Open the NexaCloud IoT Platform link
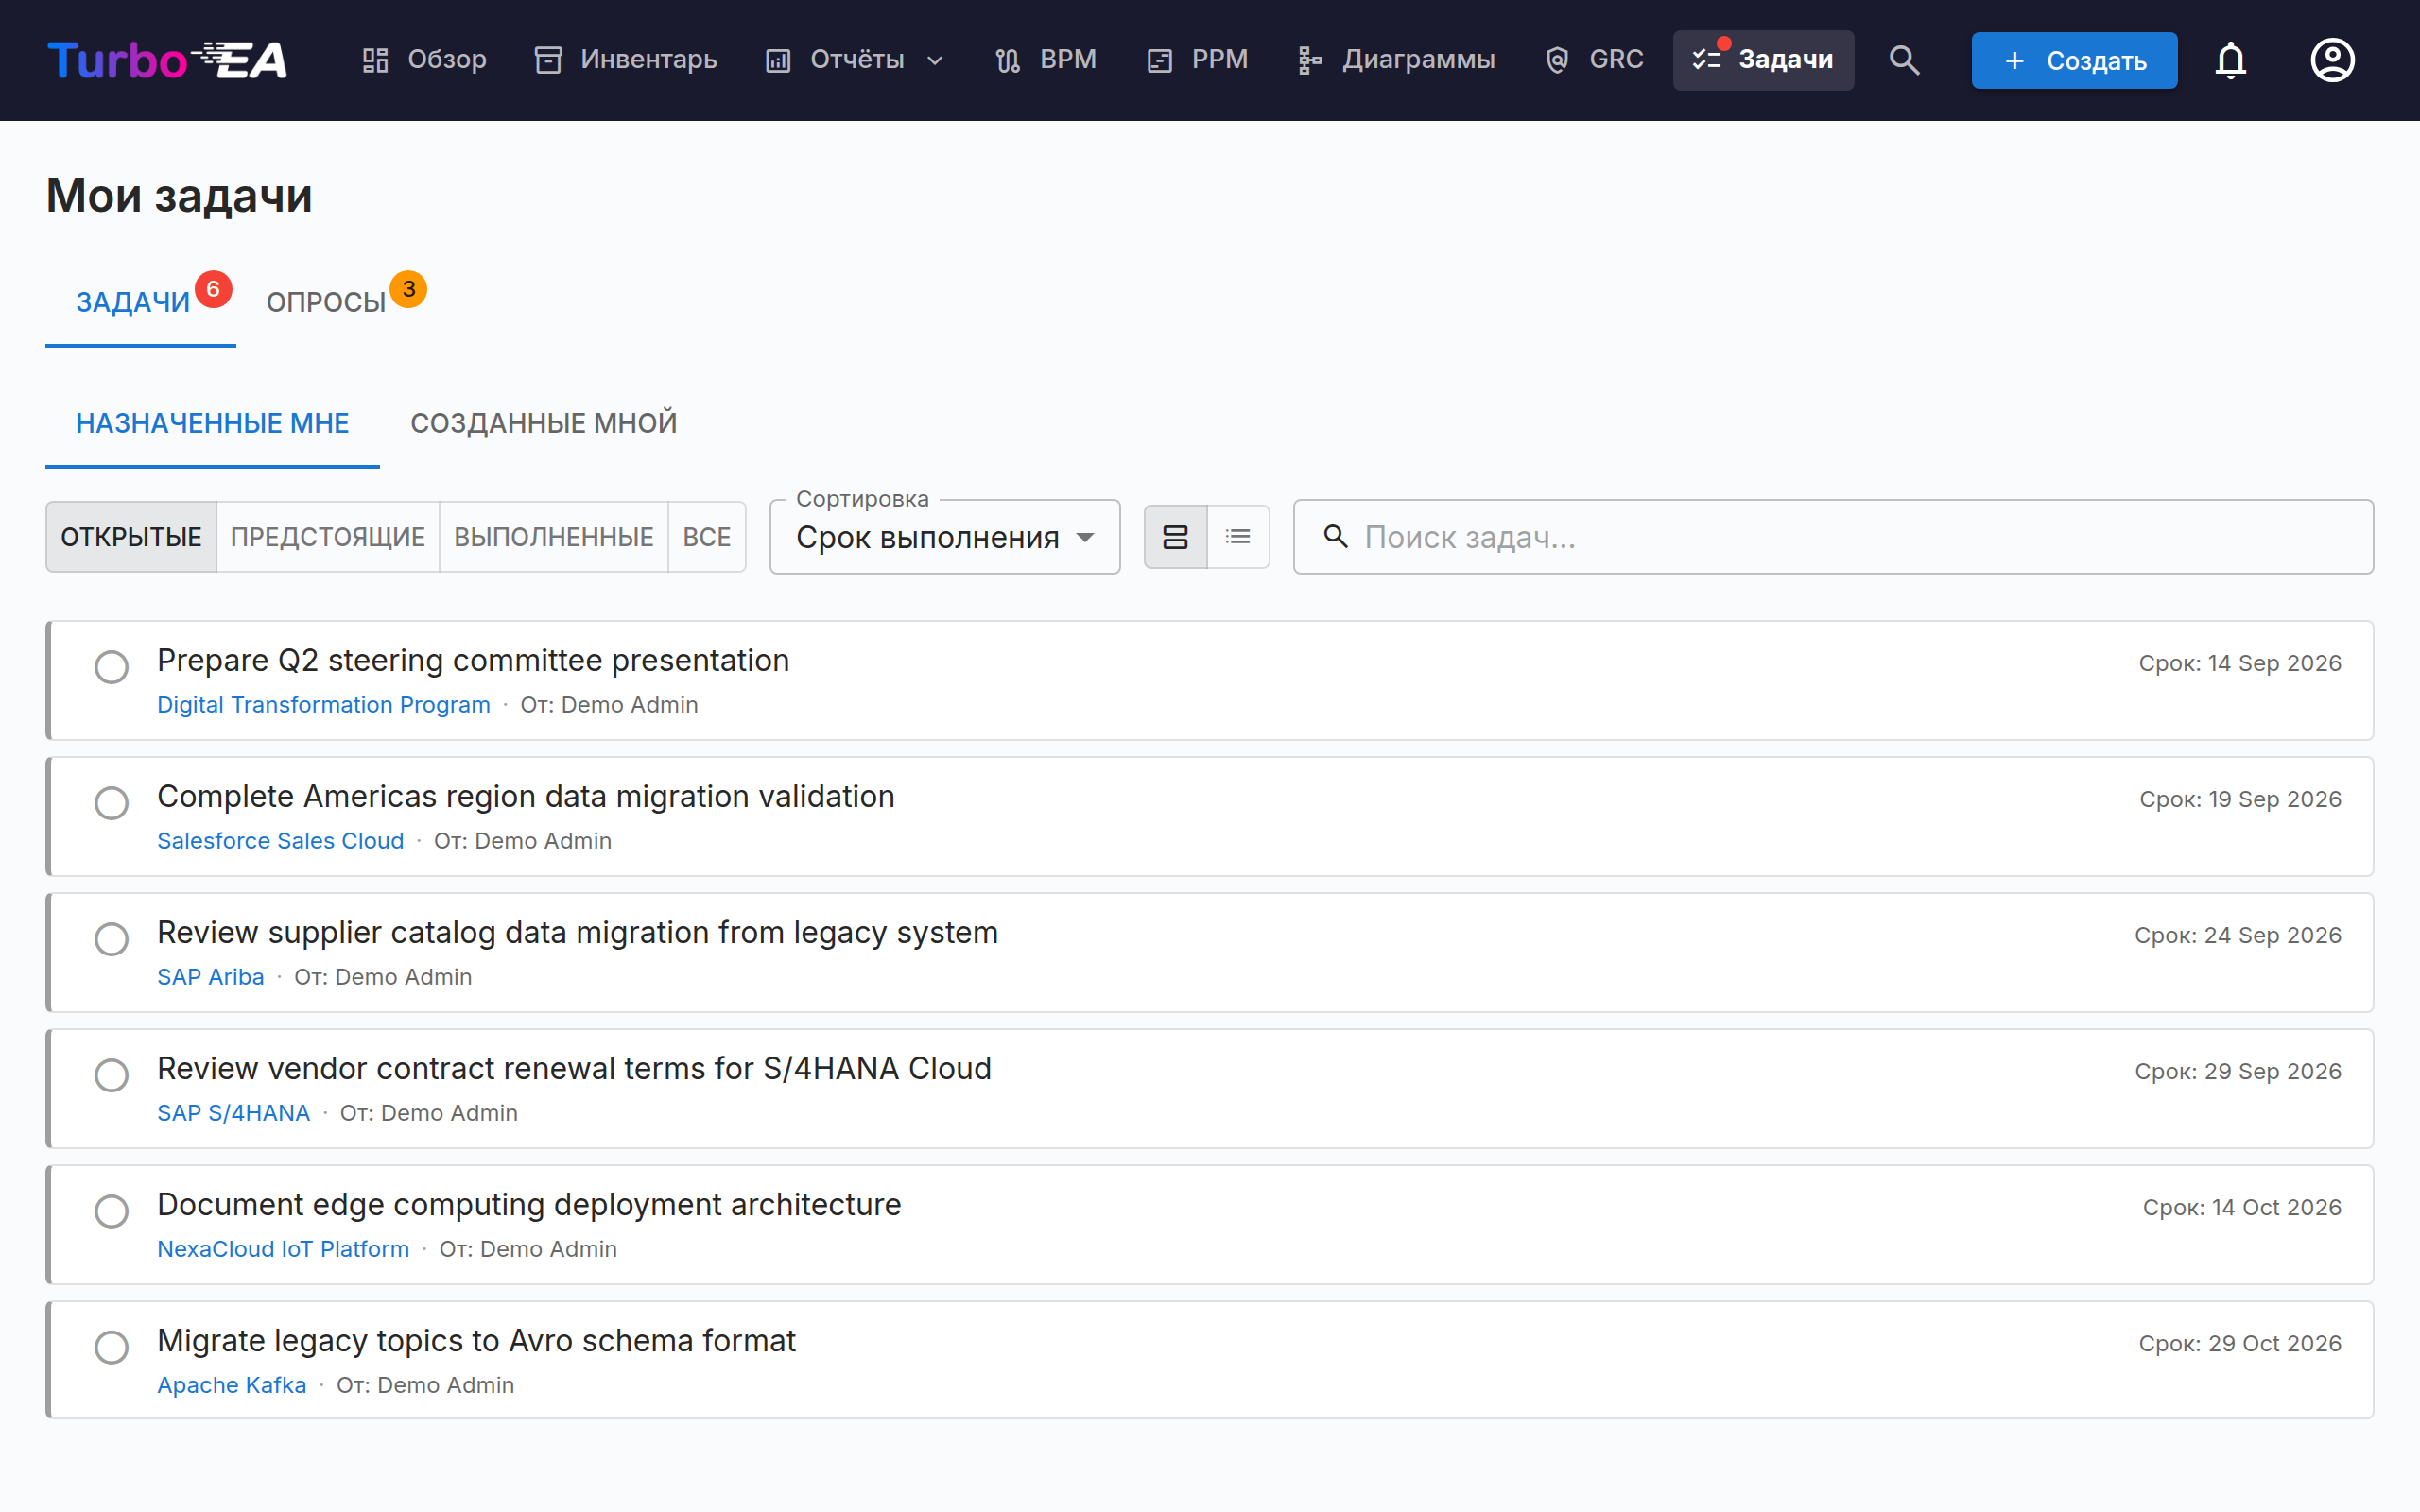 283,1249
